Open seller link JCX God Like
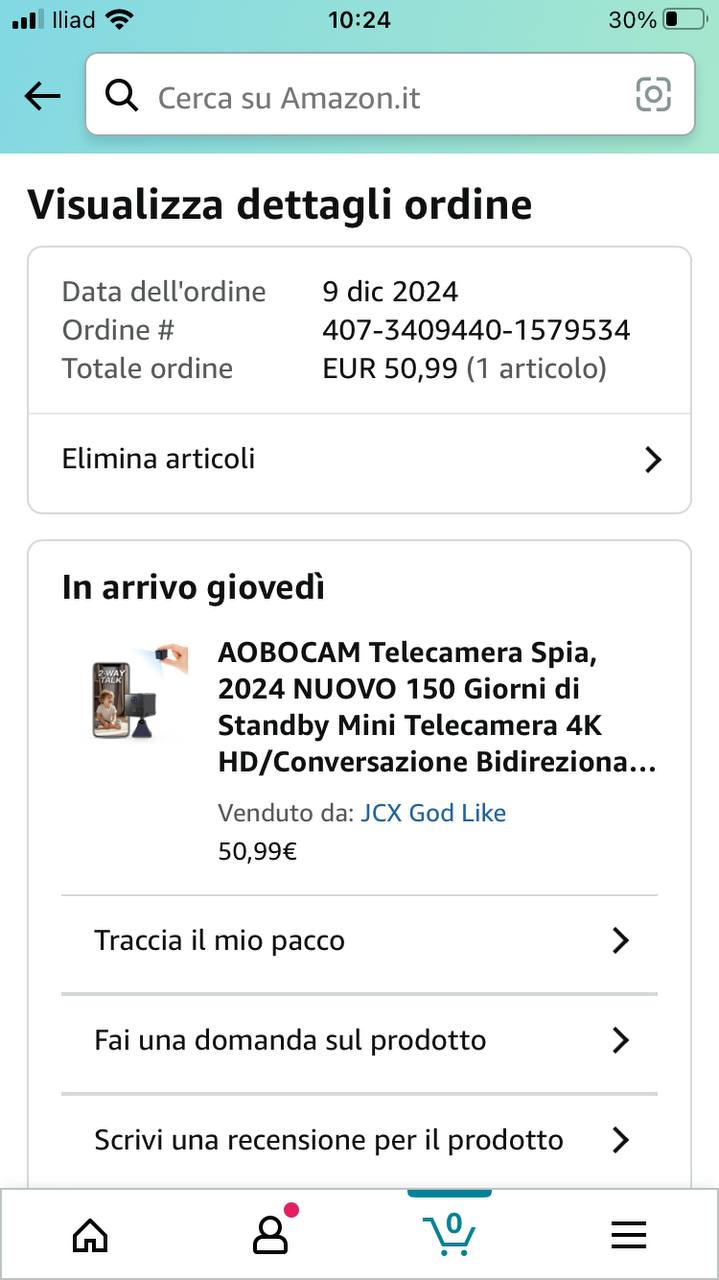The width and height of the screenshot is (719, 1280). pyautogui.click(x=433, y=813)
